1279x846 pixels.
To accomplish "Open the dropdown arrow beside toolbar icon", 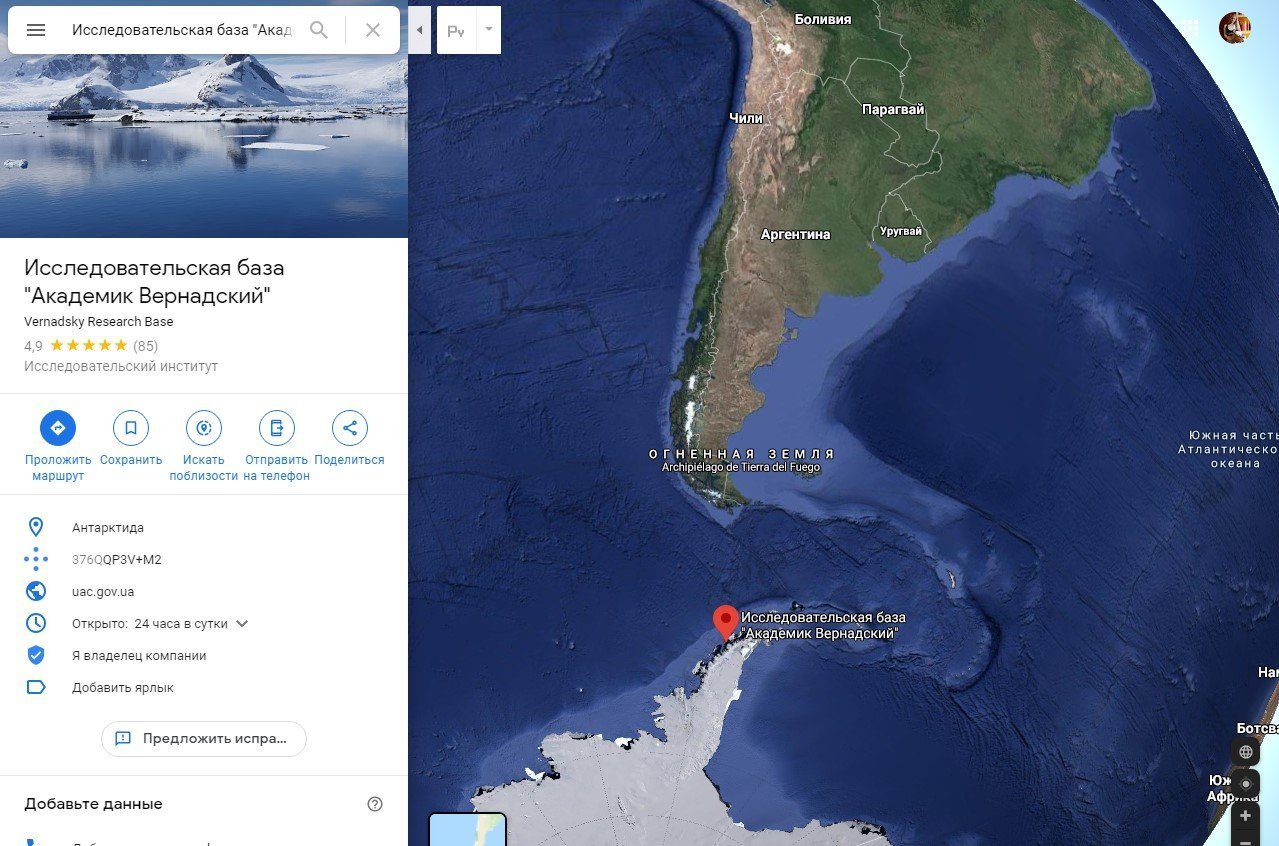I will (489, 30).
